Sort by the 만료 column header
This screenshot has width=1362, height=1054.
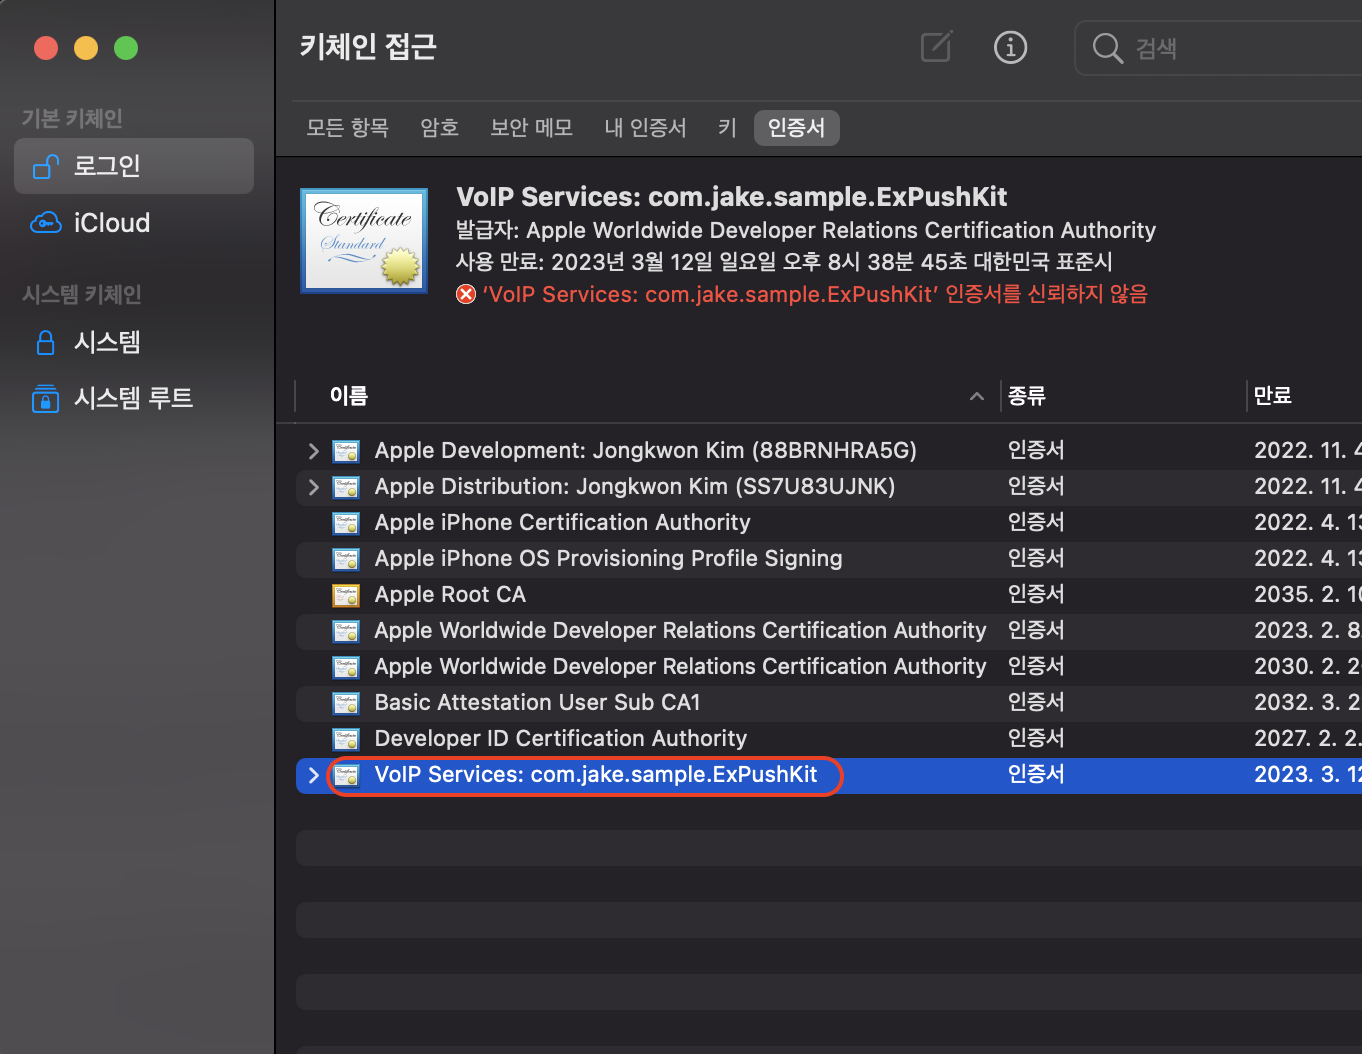pyautogui.click(x=1273, y=396)
